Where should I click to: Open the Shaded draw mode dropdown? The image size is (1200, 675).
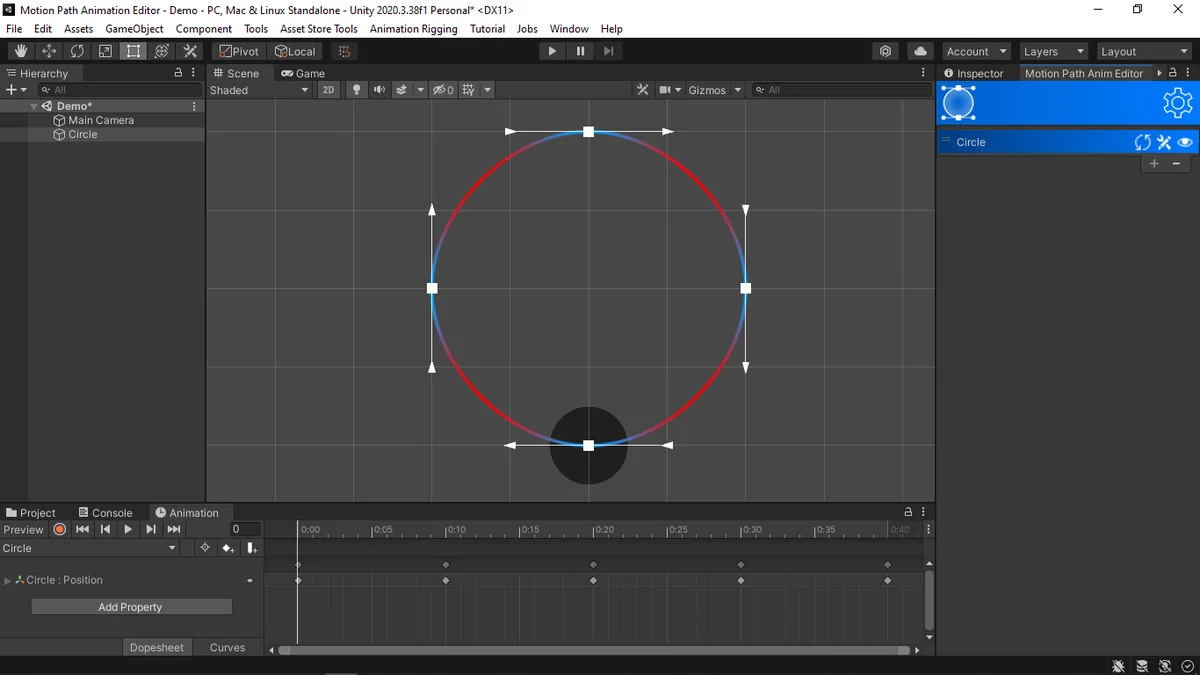click(260, 89)
